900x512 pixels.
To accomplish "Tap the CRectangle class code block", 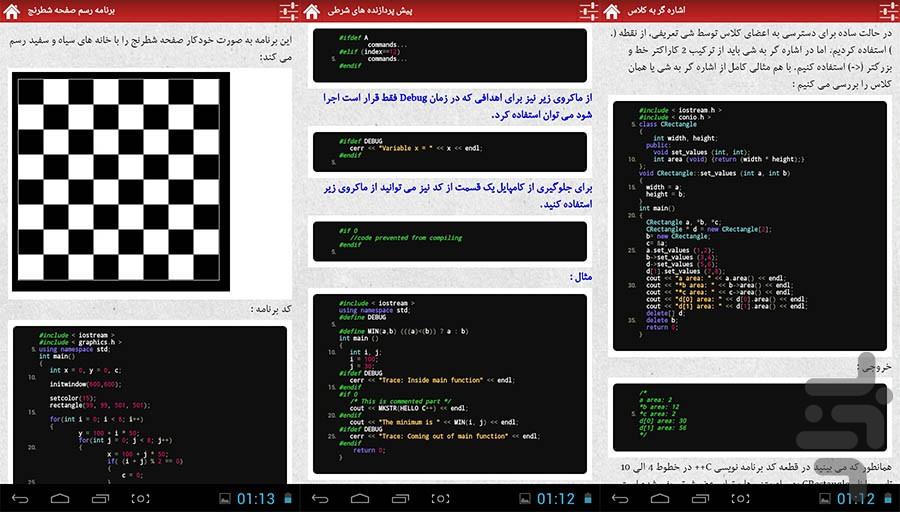I will tap(750, 226).
